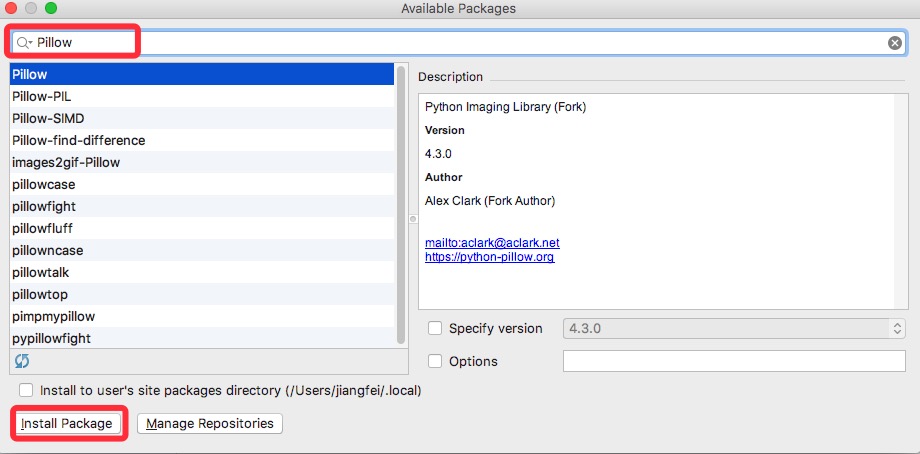This screenshot has width=920, height=454.
Task: Click the green zoom window button
Action: (x=51, y=8)
